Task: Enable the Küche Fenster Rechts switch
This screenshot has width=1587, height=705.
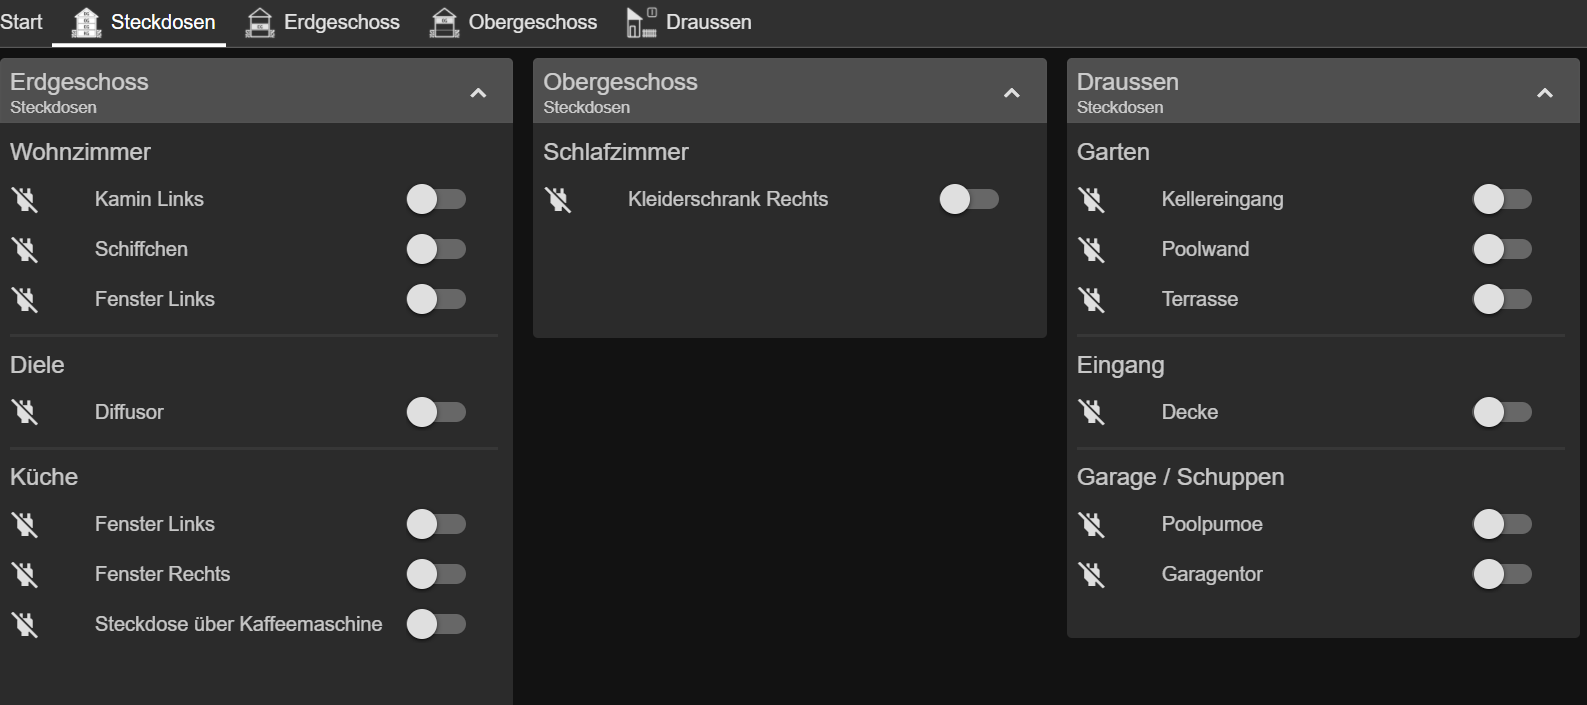Action: click(x=436, y=574)
